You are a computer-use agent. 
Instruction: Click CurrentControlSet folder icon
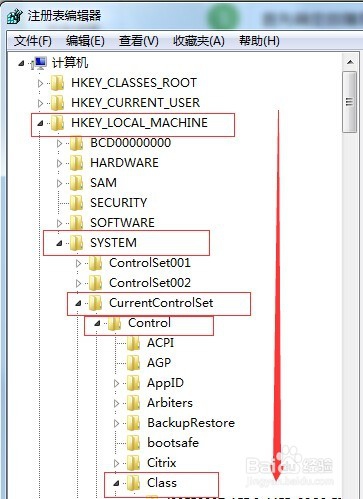click(96, 303)
